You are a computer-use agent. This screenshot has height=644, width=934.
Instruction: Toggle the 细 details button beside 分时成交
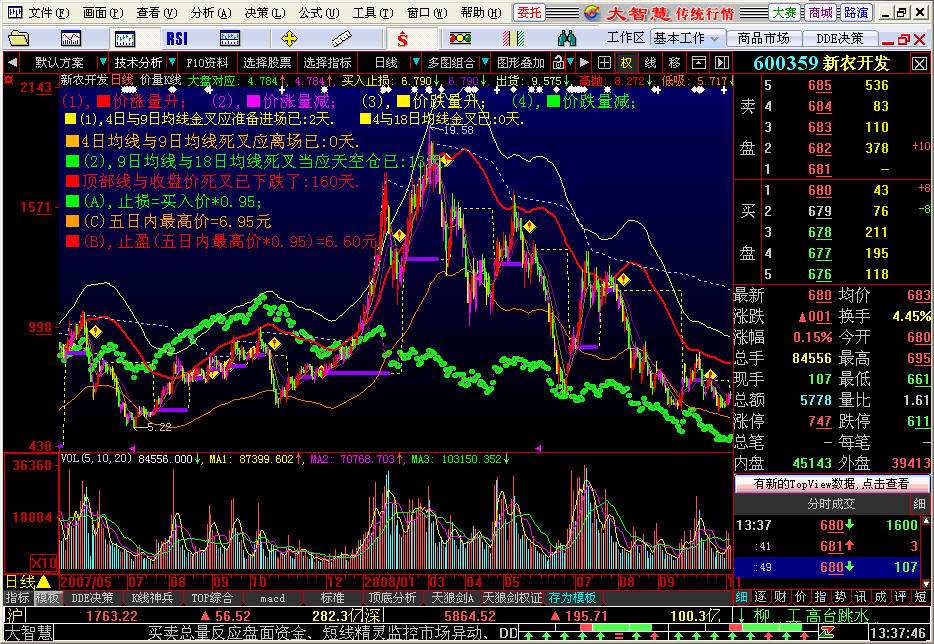coord(919,504)
